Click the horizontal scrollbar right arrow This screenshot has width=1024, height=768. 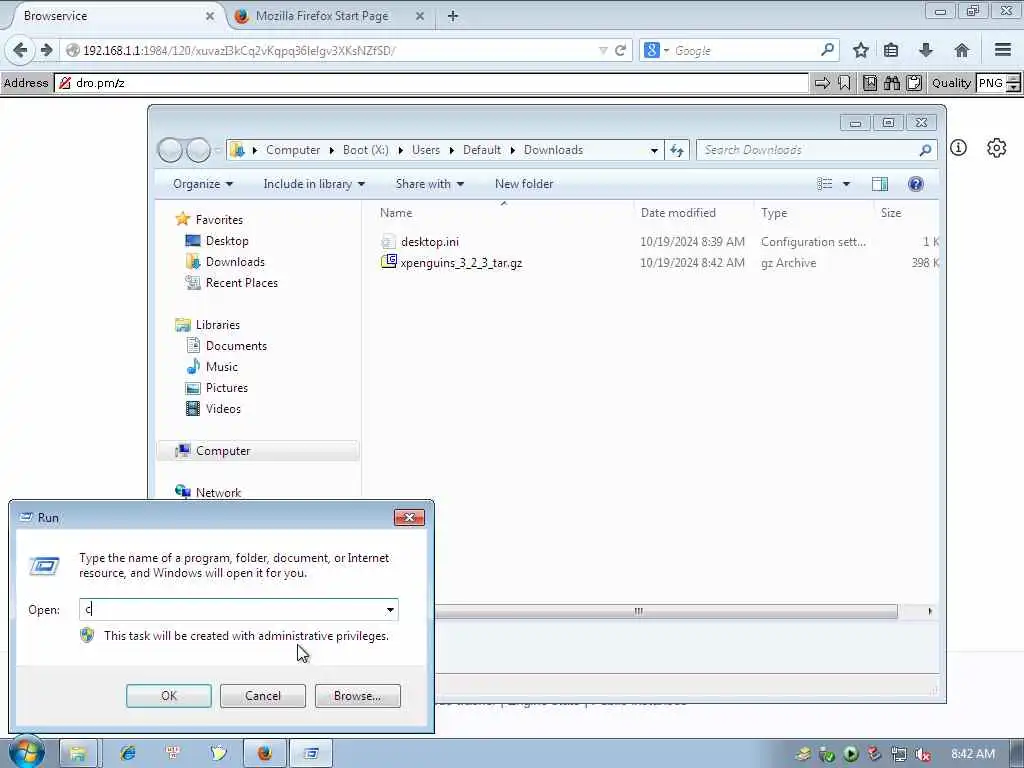pos(930,611)
